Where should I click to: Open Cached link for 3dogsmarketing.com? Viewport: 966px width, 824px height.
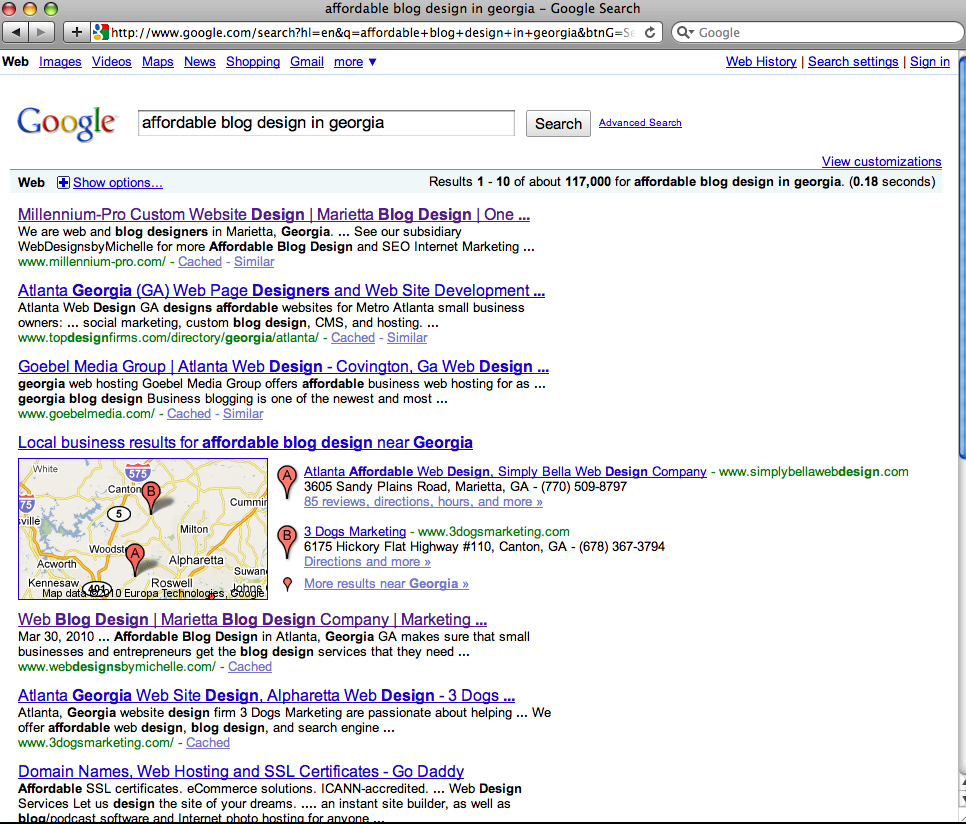(208, 743)
